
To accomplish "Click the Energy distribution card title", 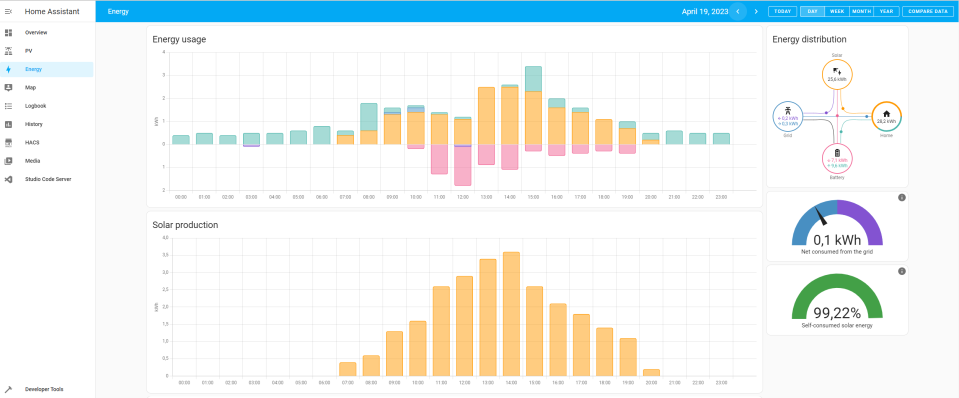I will (x=809, y=39).
